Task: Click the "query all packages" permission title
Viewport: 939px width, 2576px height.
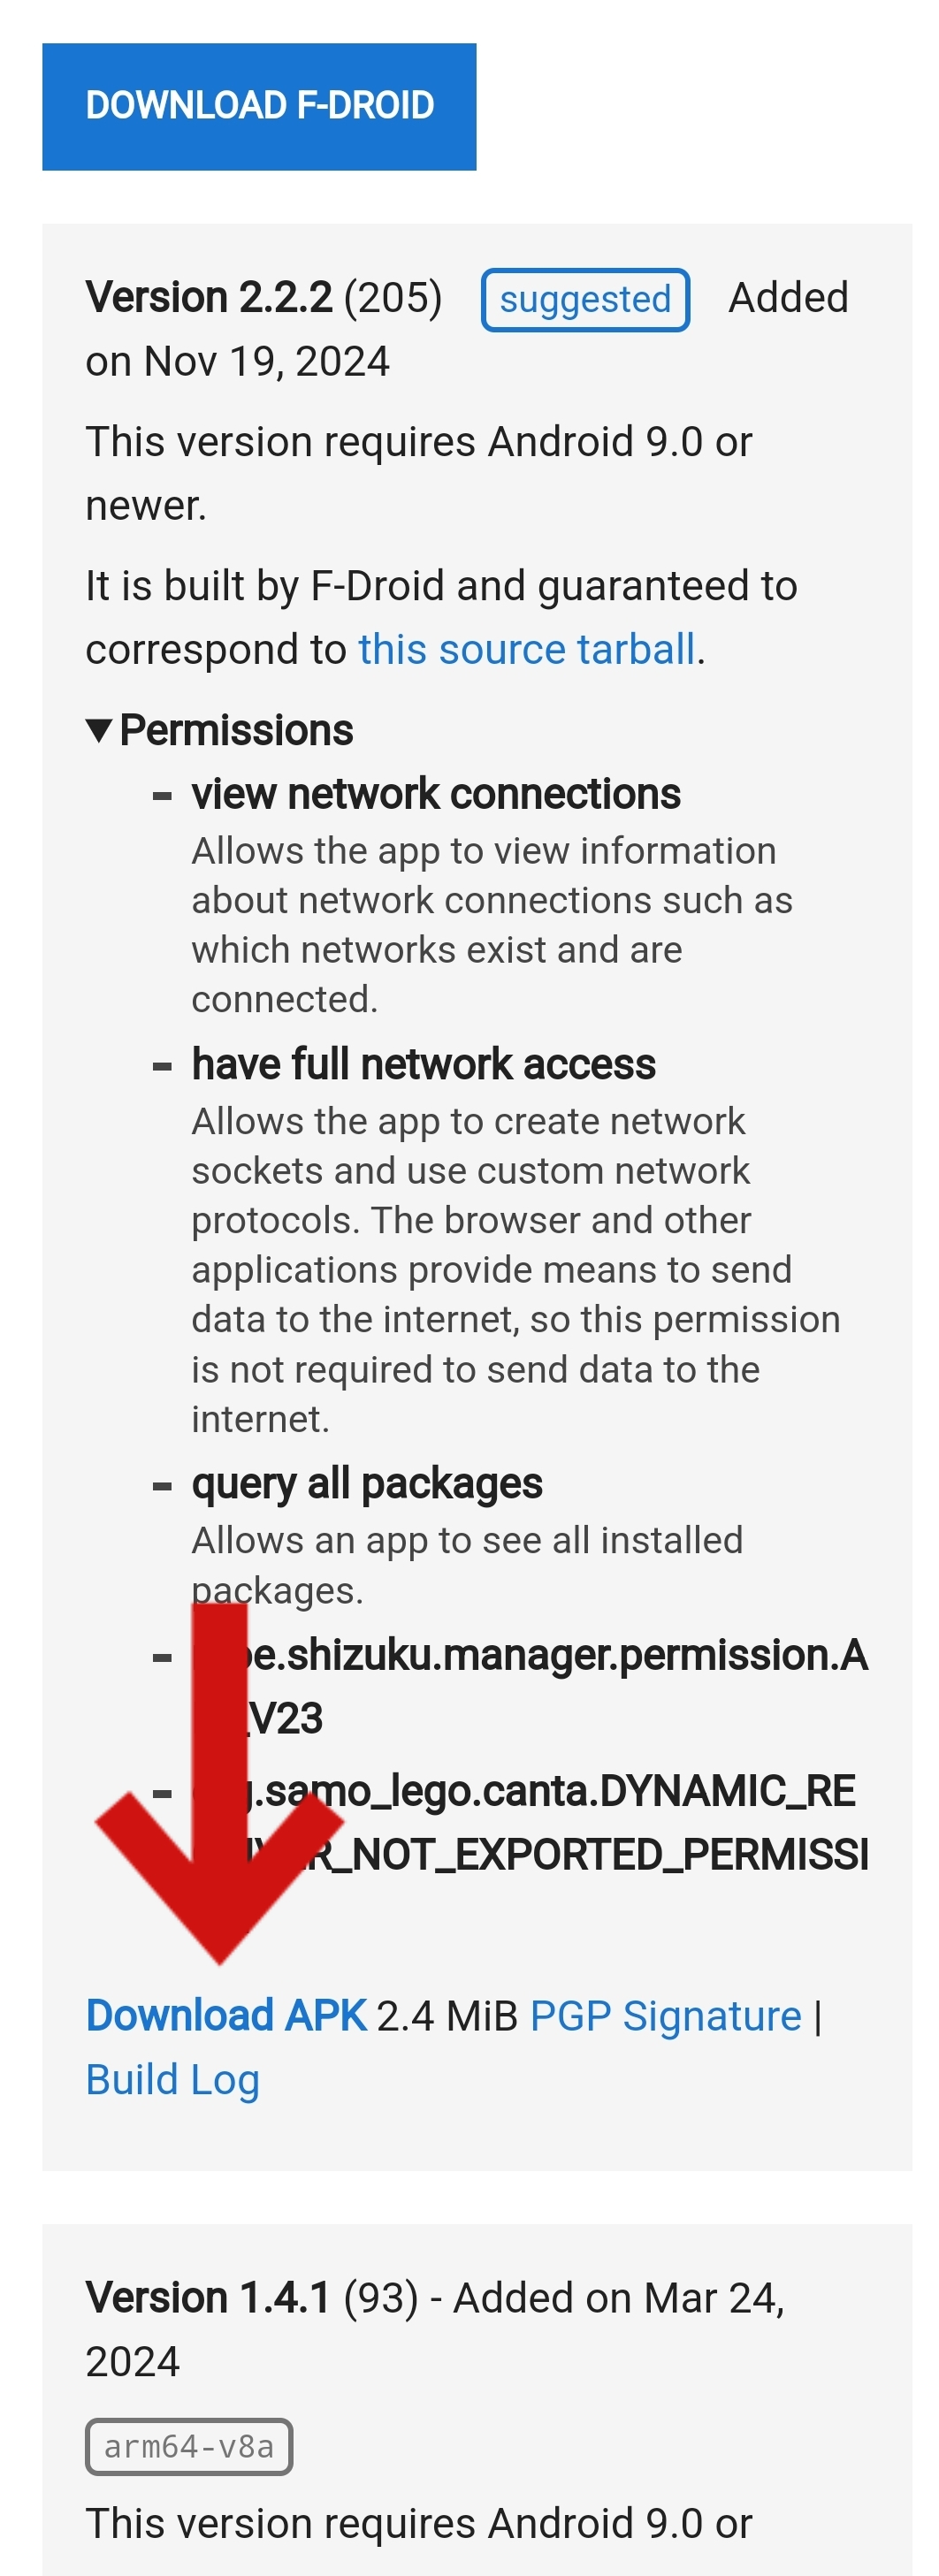Action: [x=367, y=1484]
